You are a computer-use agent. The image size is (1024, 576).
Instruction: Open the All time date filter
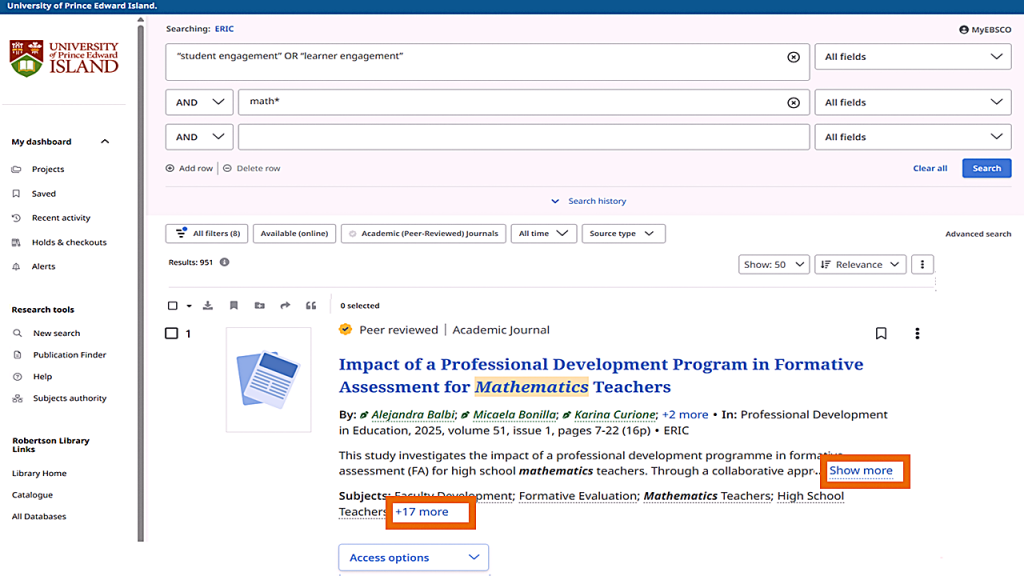tap(543, 234)
